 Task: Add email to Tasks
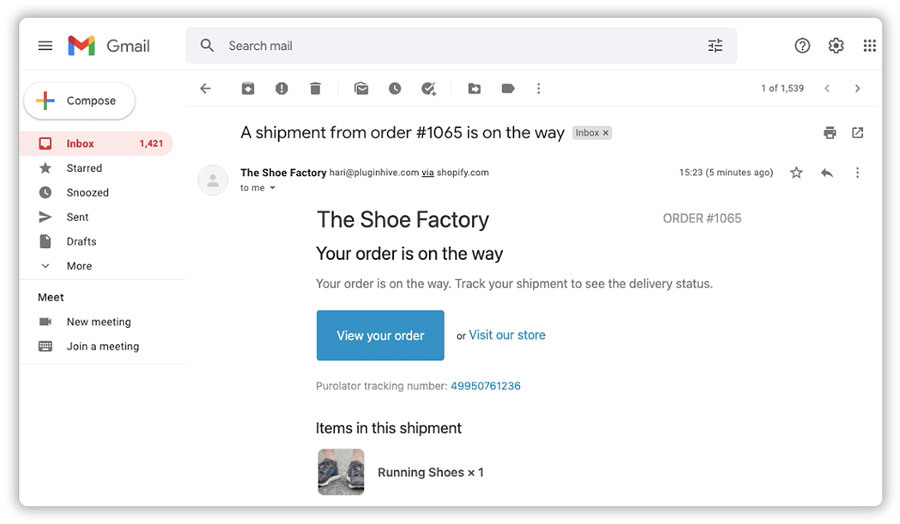pyautogui.click(x=429, y=88)
